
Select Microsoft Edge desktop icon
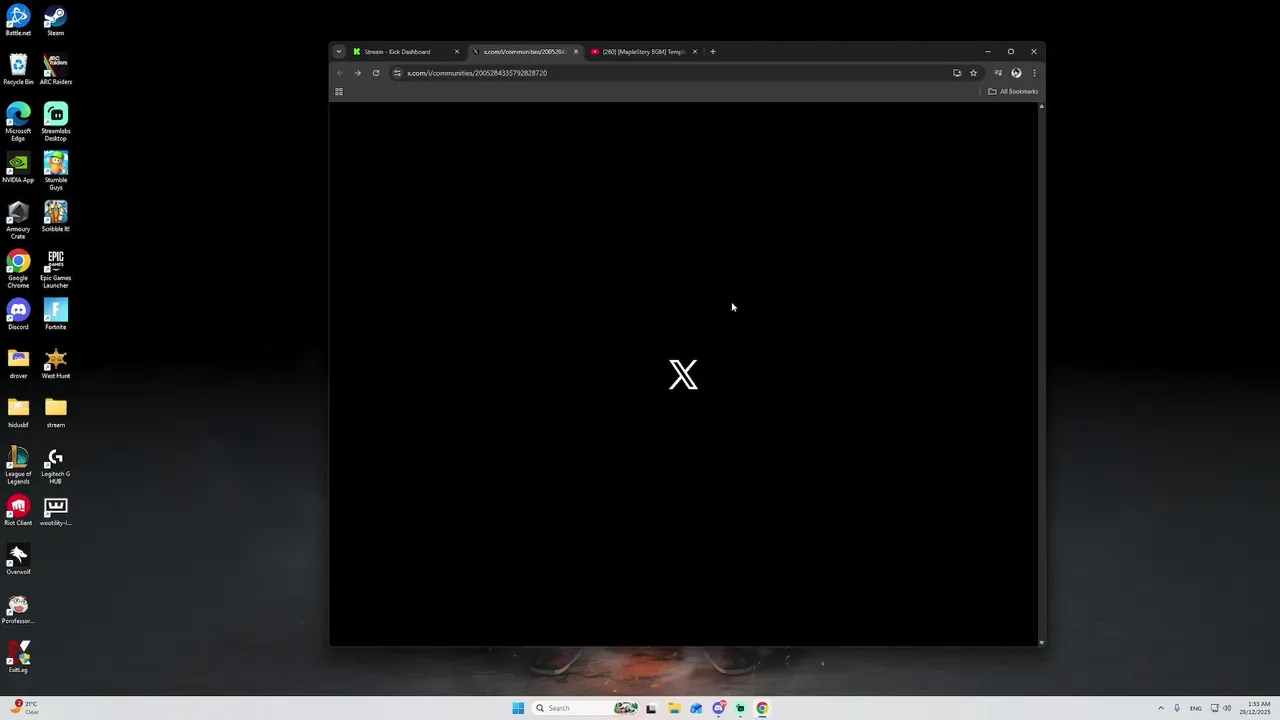(18, 122)
